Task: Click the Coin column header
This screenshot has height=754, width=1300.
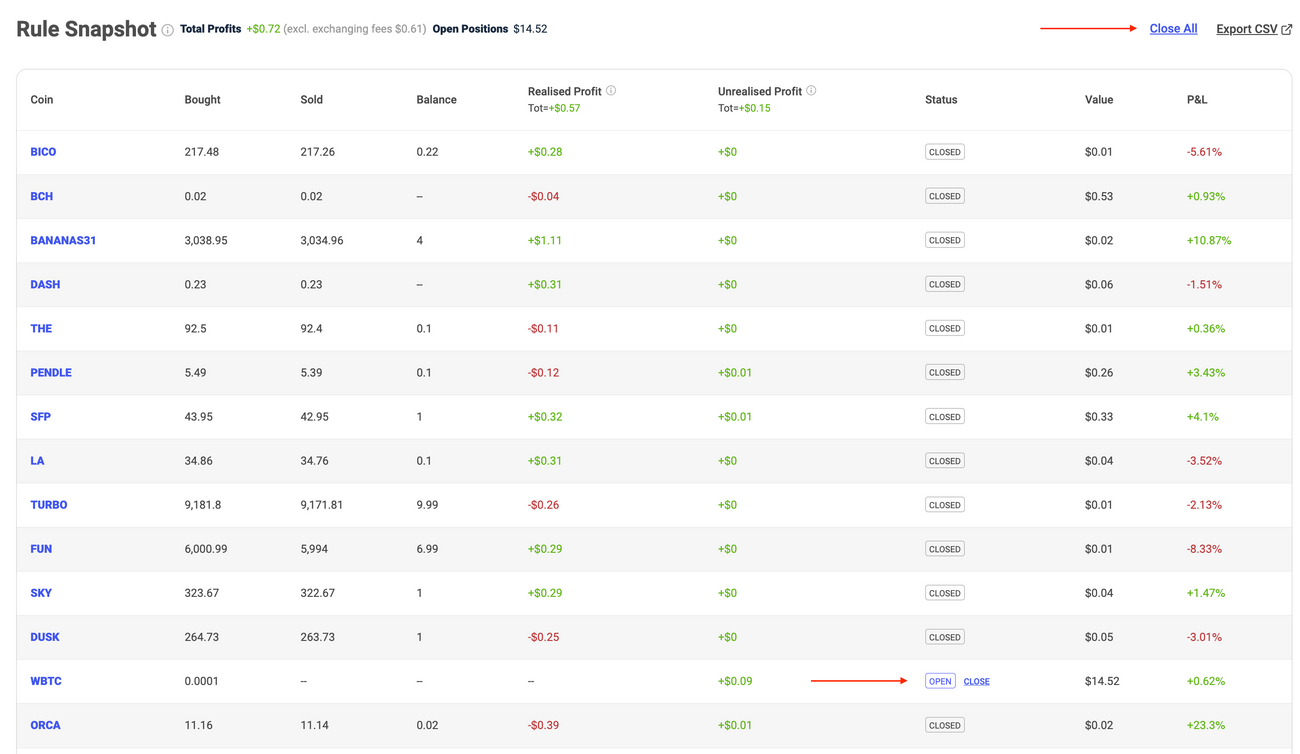Action: (x=41, y=99)
